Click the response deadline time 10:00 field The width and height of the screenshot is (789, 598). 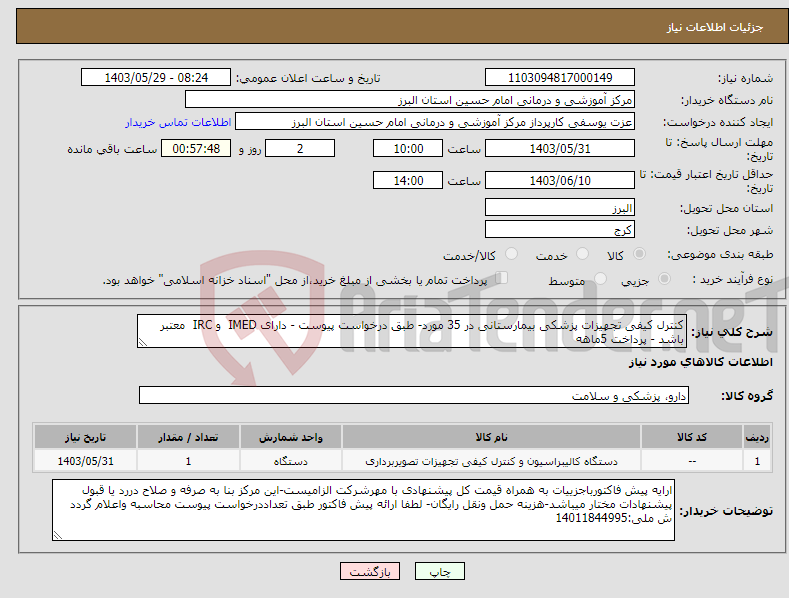coord(408,148)
